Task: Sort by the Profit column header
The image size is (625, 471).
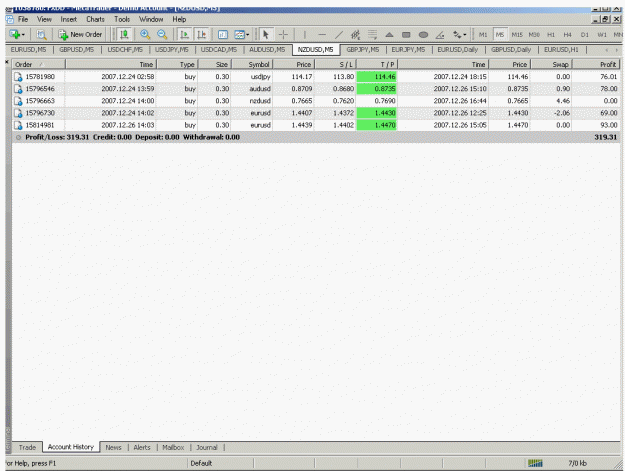Action: 596,64
